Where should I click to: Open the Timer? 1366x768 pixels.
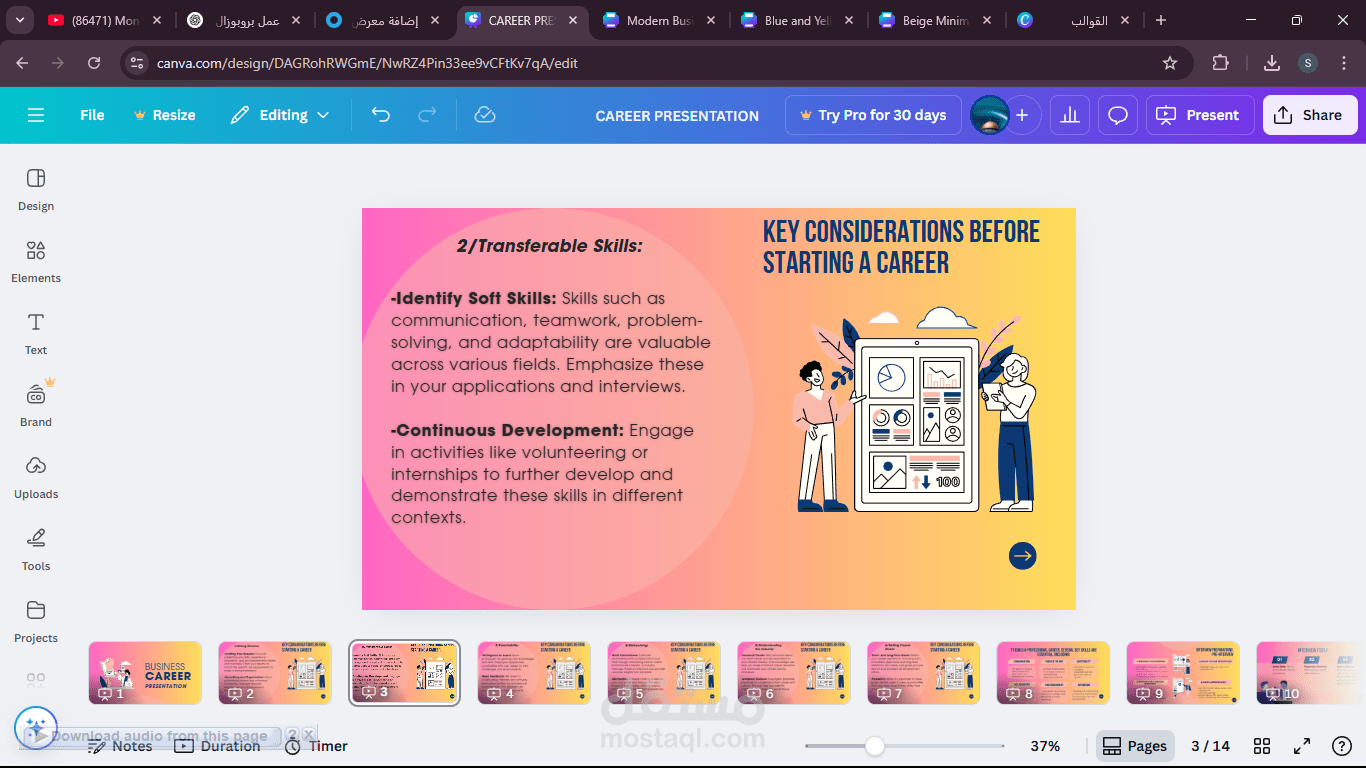tap(316, 746)
